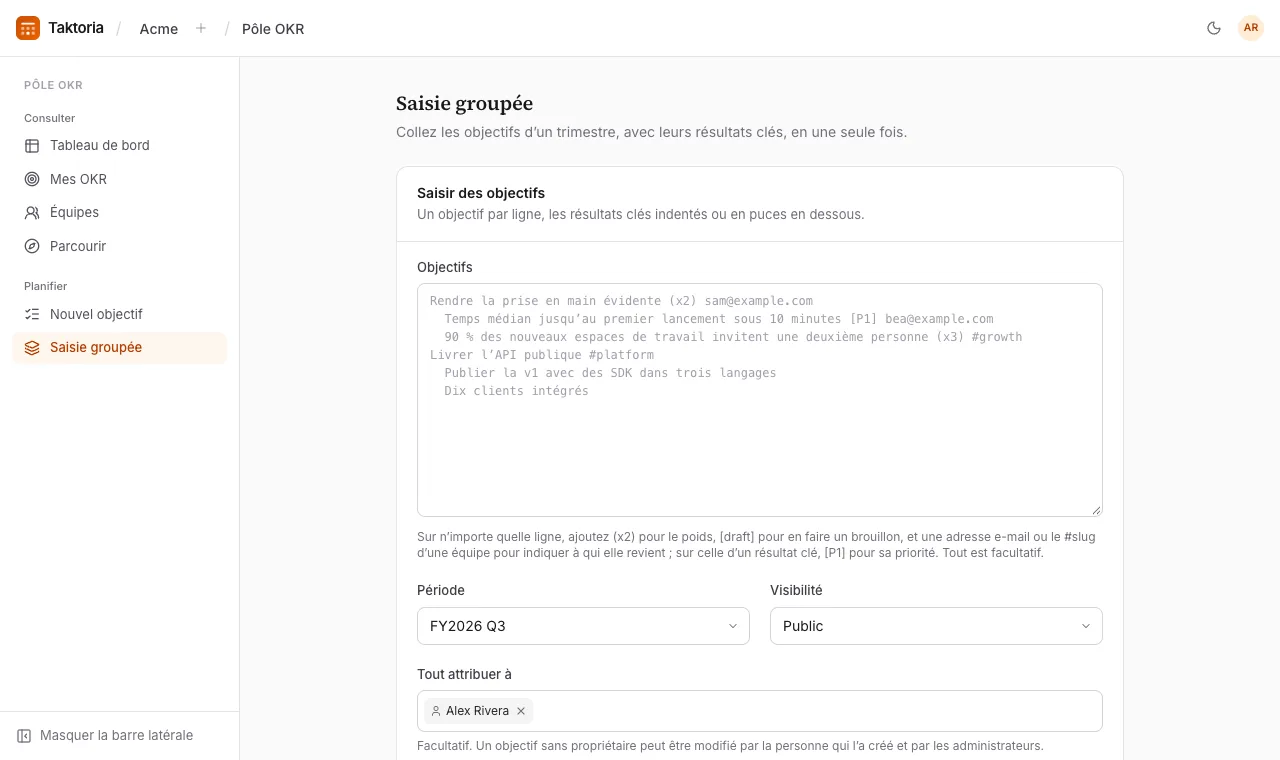
Task: Click the Saisie groupée layers icon
Action: tap(32, 348)
